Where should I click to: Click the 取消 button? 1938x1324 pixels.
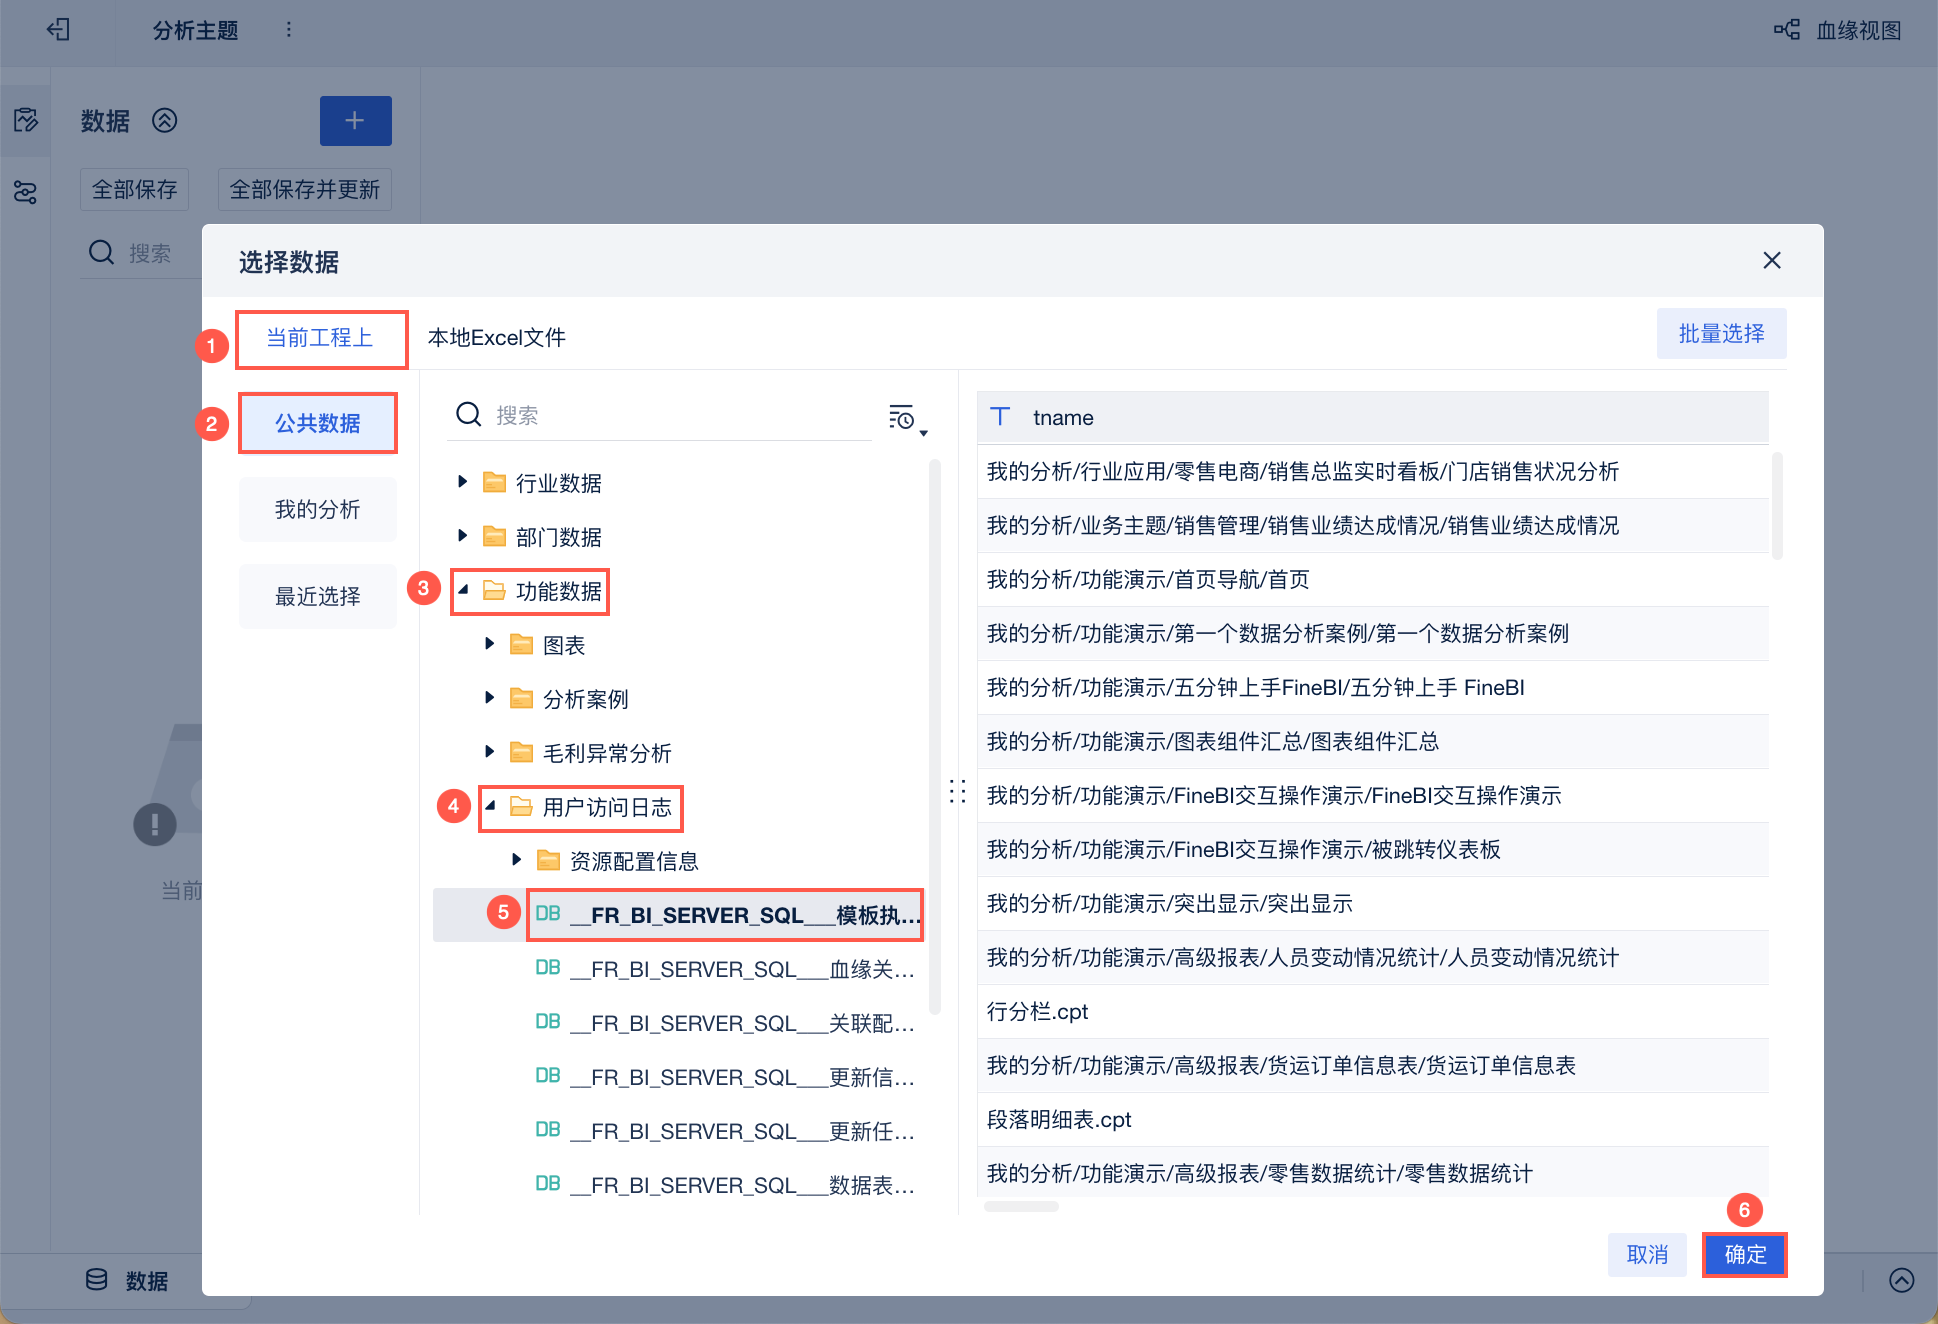tap(1646, 1254)
